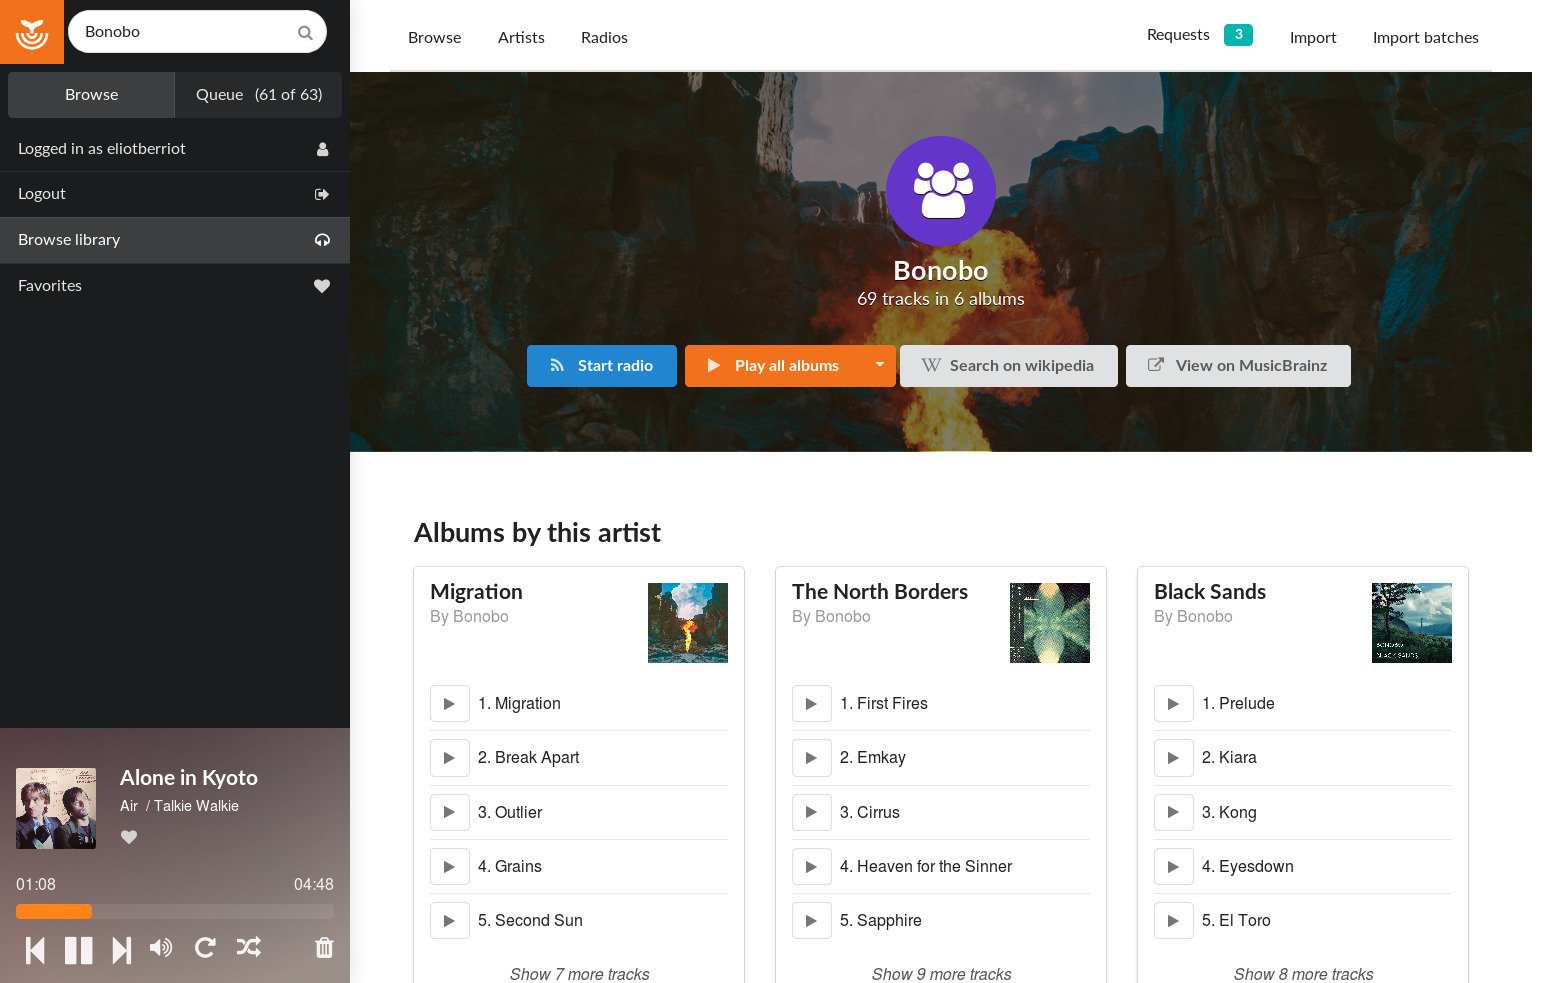Favorite Alone in Kyoto with heart icon
1544x983 pixels.
click(x=129, y=837)
